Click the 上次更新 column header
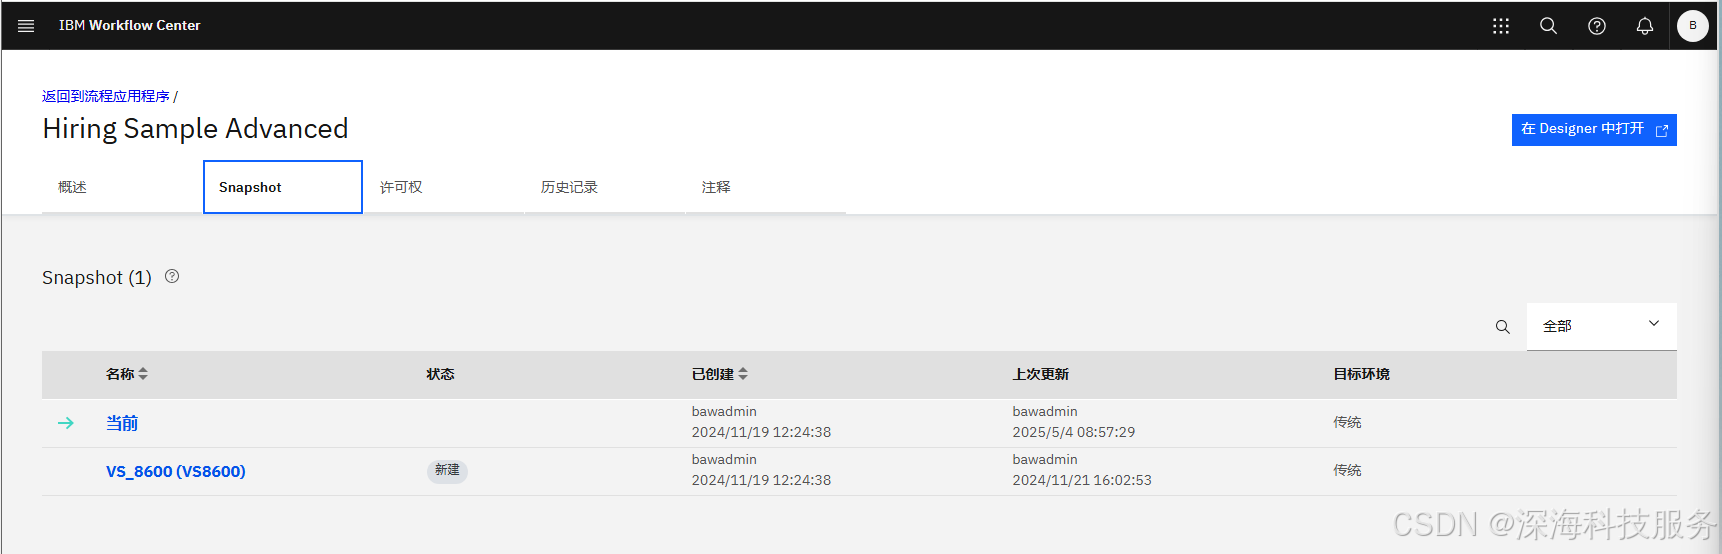This screenshot has height=554, width=1722. click(1040, 374)
